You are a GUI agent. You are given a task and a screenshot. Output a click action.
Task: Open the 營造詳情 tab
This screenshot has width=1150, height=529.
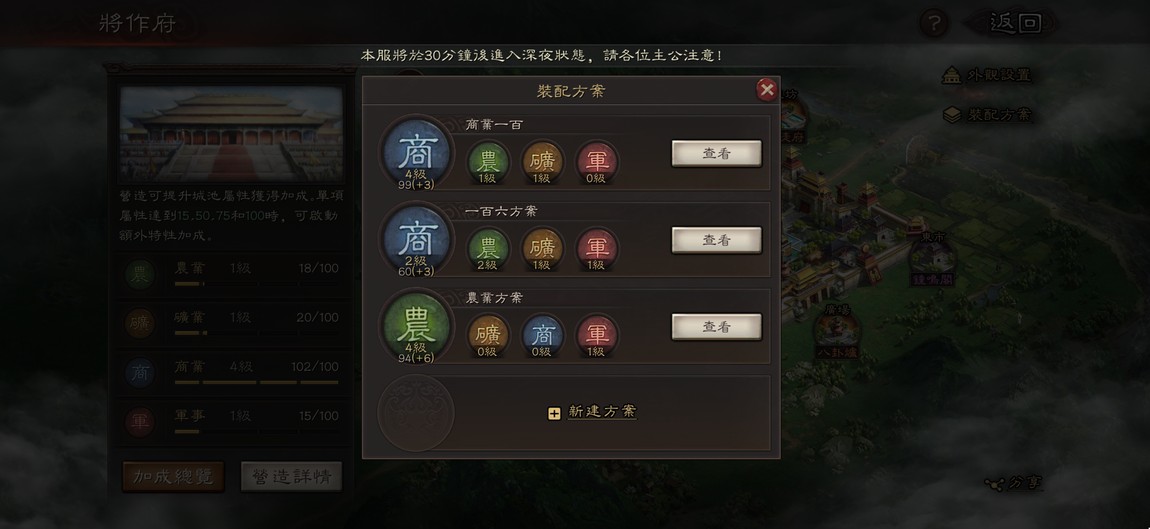point(291,476)
